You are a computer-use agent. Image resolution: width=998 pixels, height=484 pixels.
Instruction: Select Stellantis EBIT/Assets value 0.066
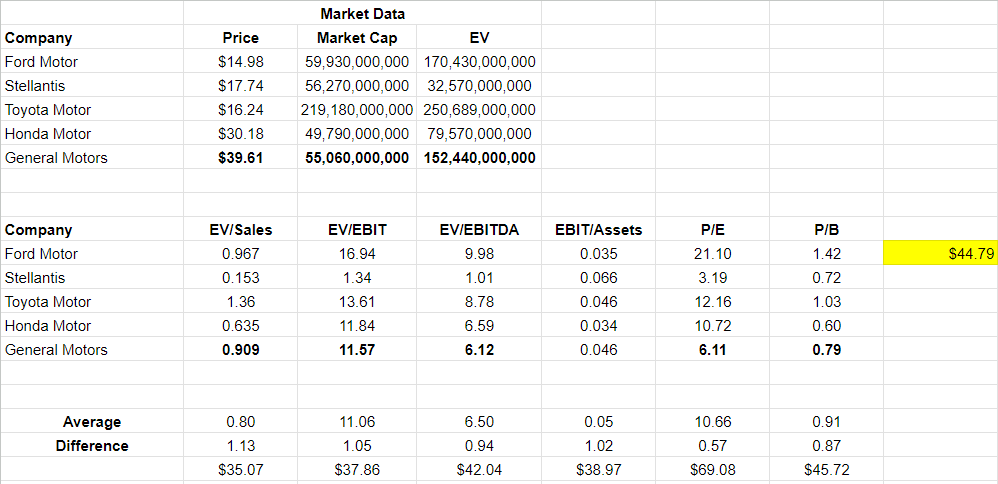[x=598, y=278]
